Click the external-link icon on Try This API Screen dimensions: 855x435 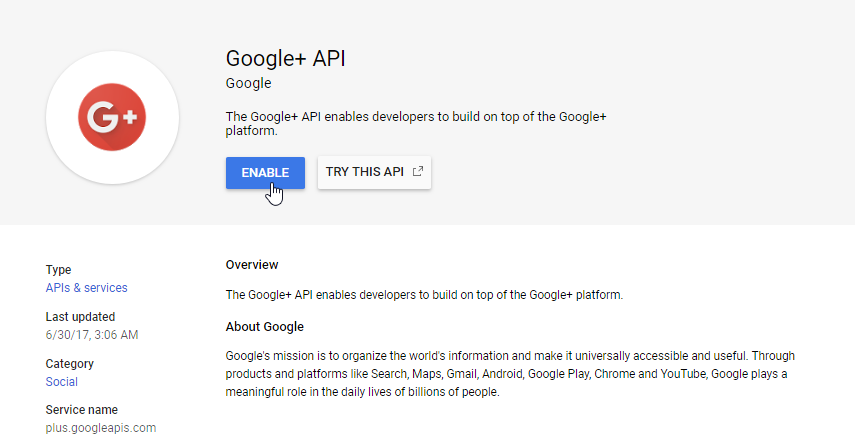click(418, 171)
